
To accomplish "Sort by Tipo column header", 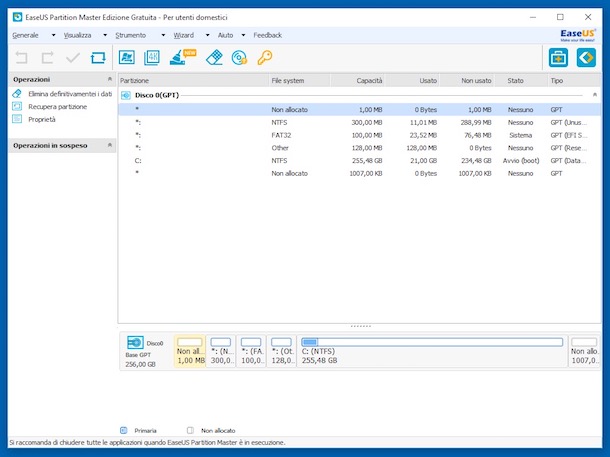I will pyautogui.click(x=574, y=81).
